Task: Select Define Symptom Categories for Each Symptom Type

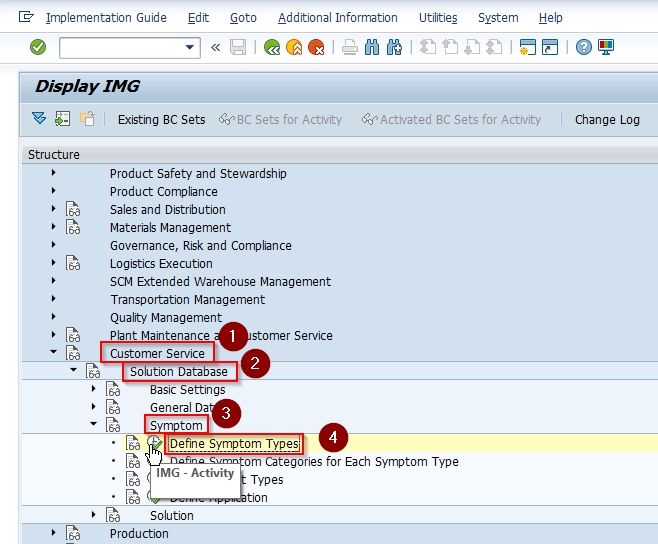Action: 314,462
